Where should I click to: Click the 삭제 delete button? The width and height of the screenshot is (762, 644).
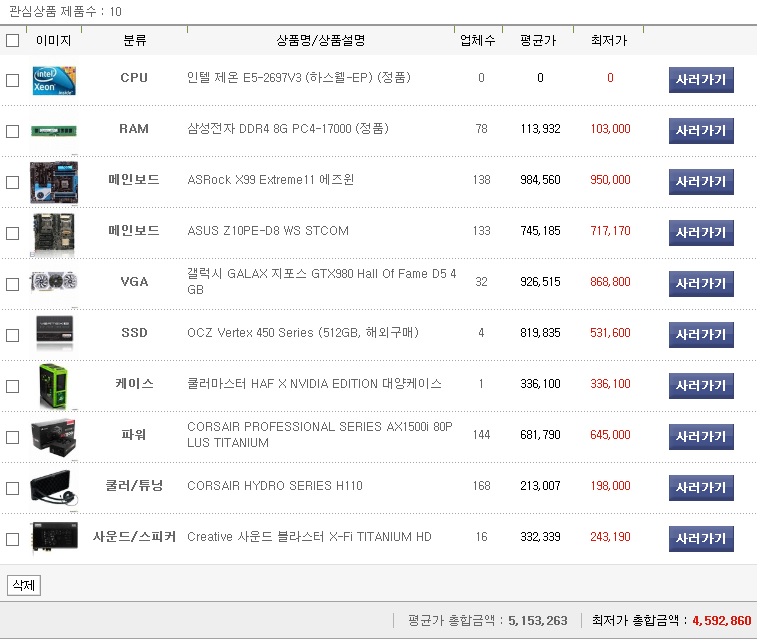coord(24,585)
